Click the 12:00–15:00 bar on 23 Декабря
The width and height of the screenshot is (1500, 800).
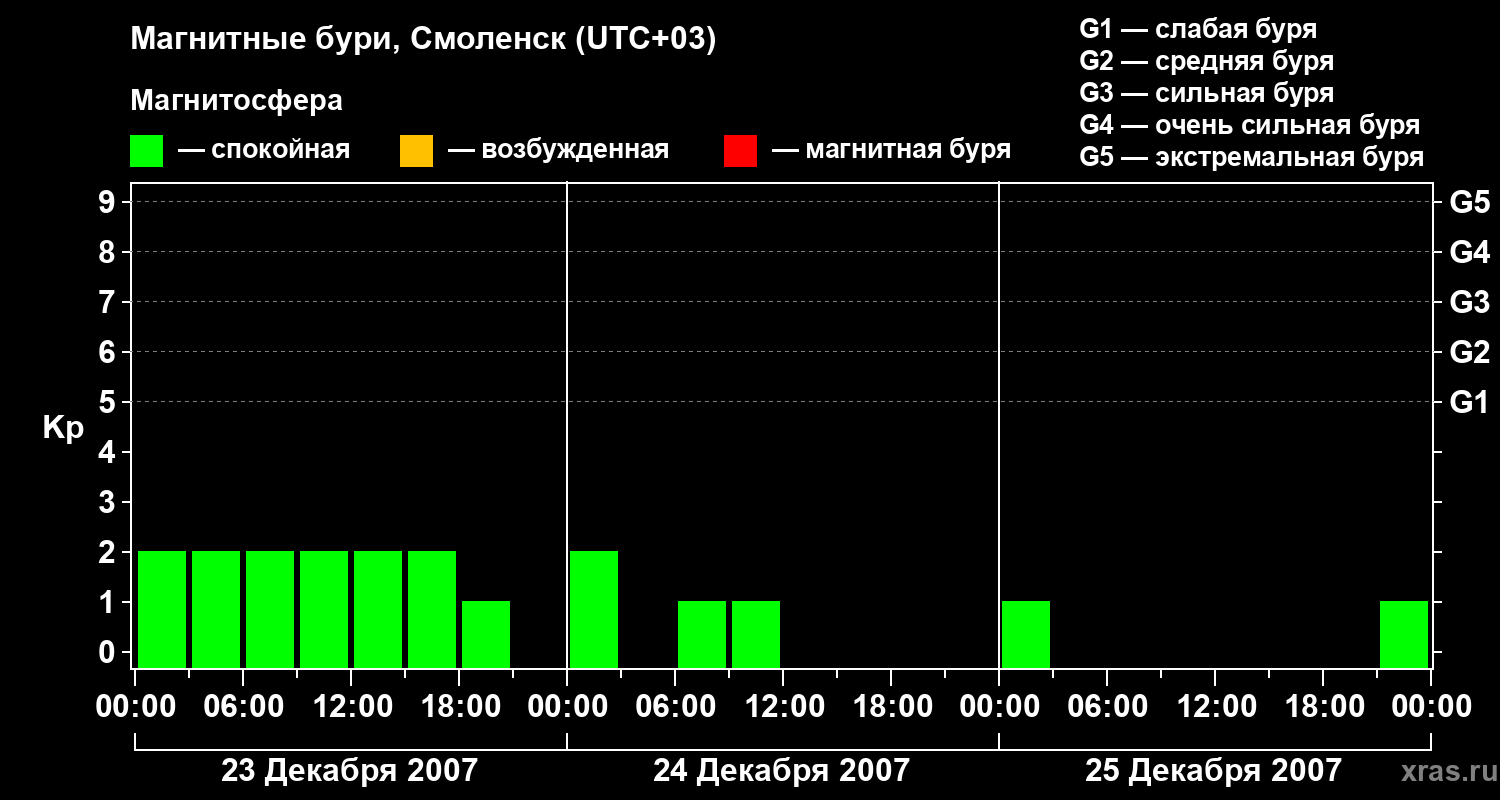378,609
